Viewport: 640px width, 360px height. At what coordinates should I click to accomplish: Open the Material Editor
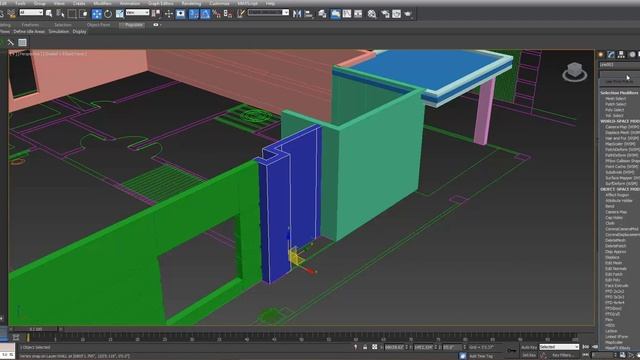click(372, 14)
